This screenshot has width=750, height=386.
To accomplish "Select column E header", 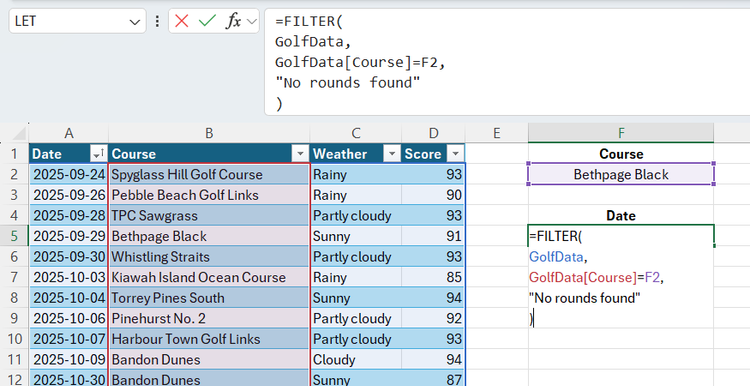I will pos(496,133).
